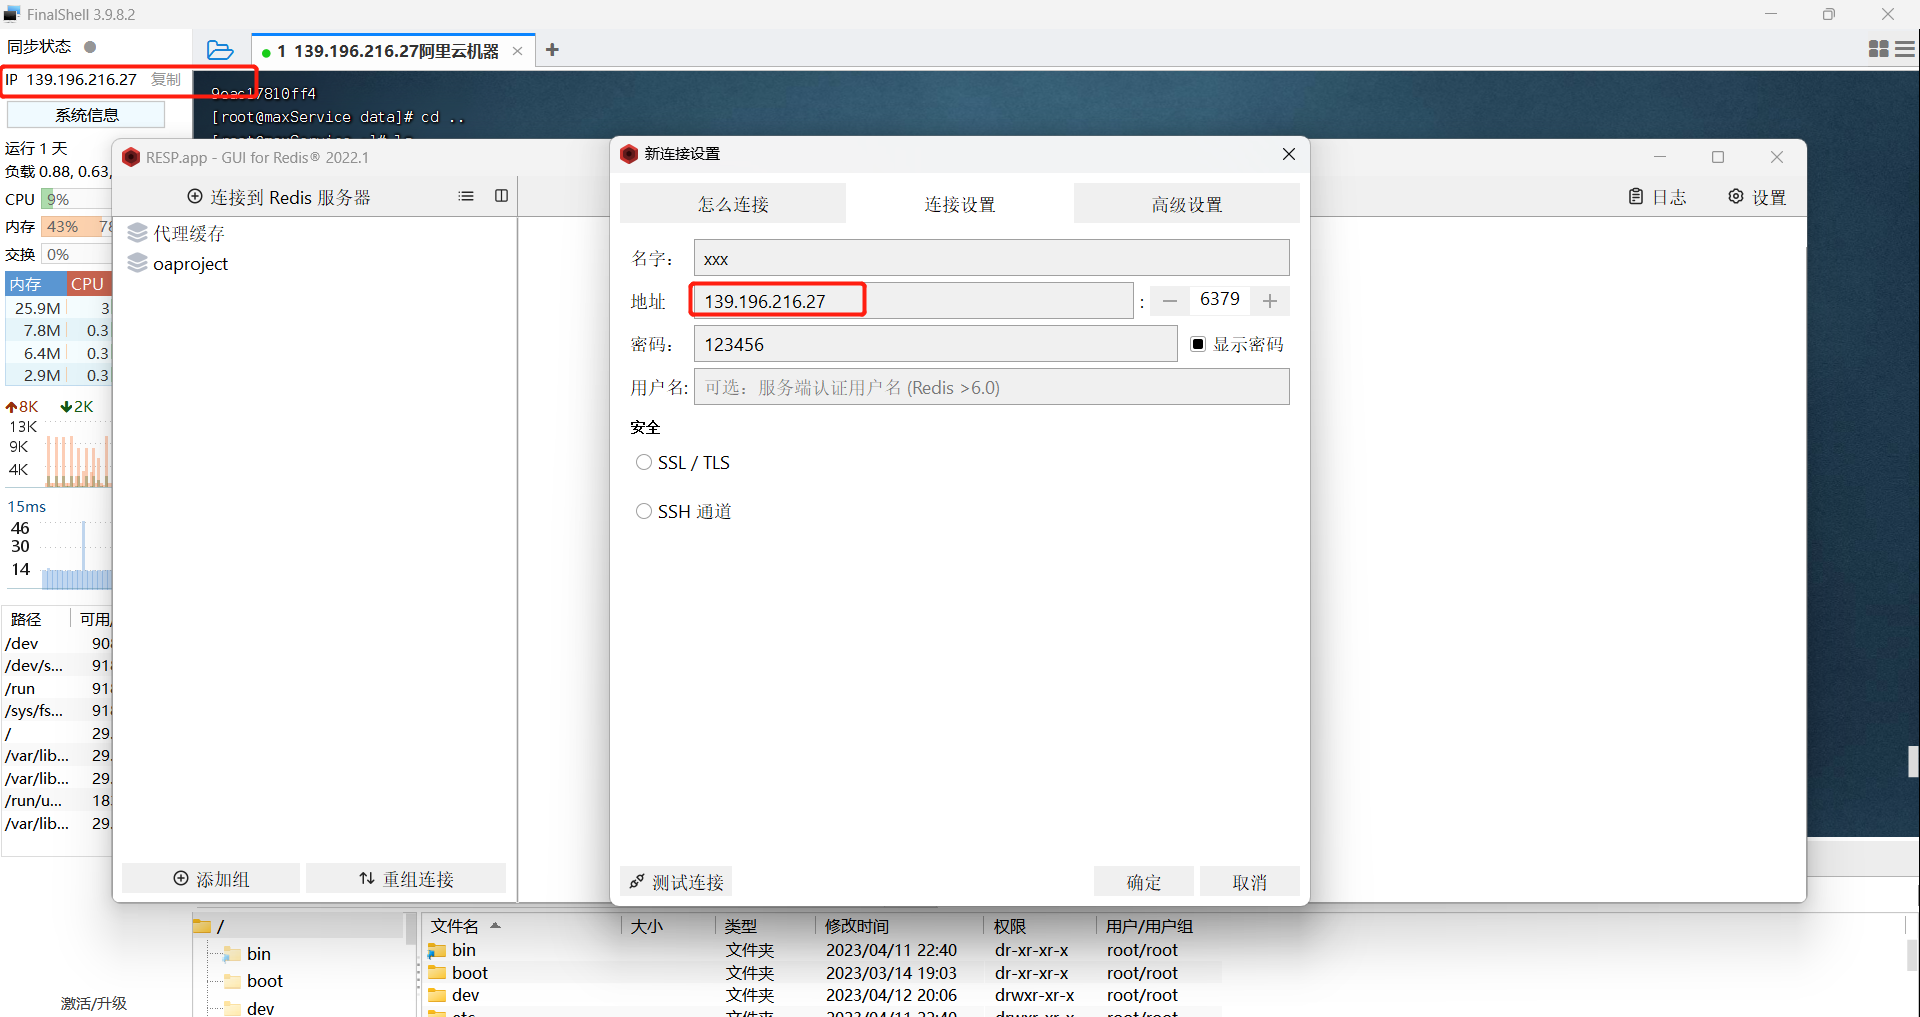Cancel with the 取消 button

pyautogui.click(x=1250, y=882)
